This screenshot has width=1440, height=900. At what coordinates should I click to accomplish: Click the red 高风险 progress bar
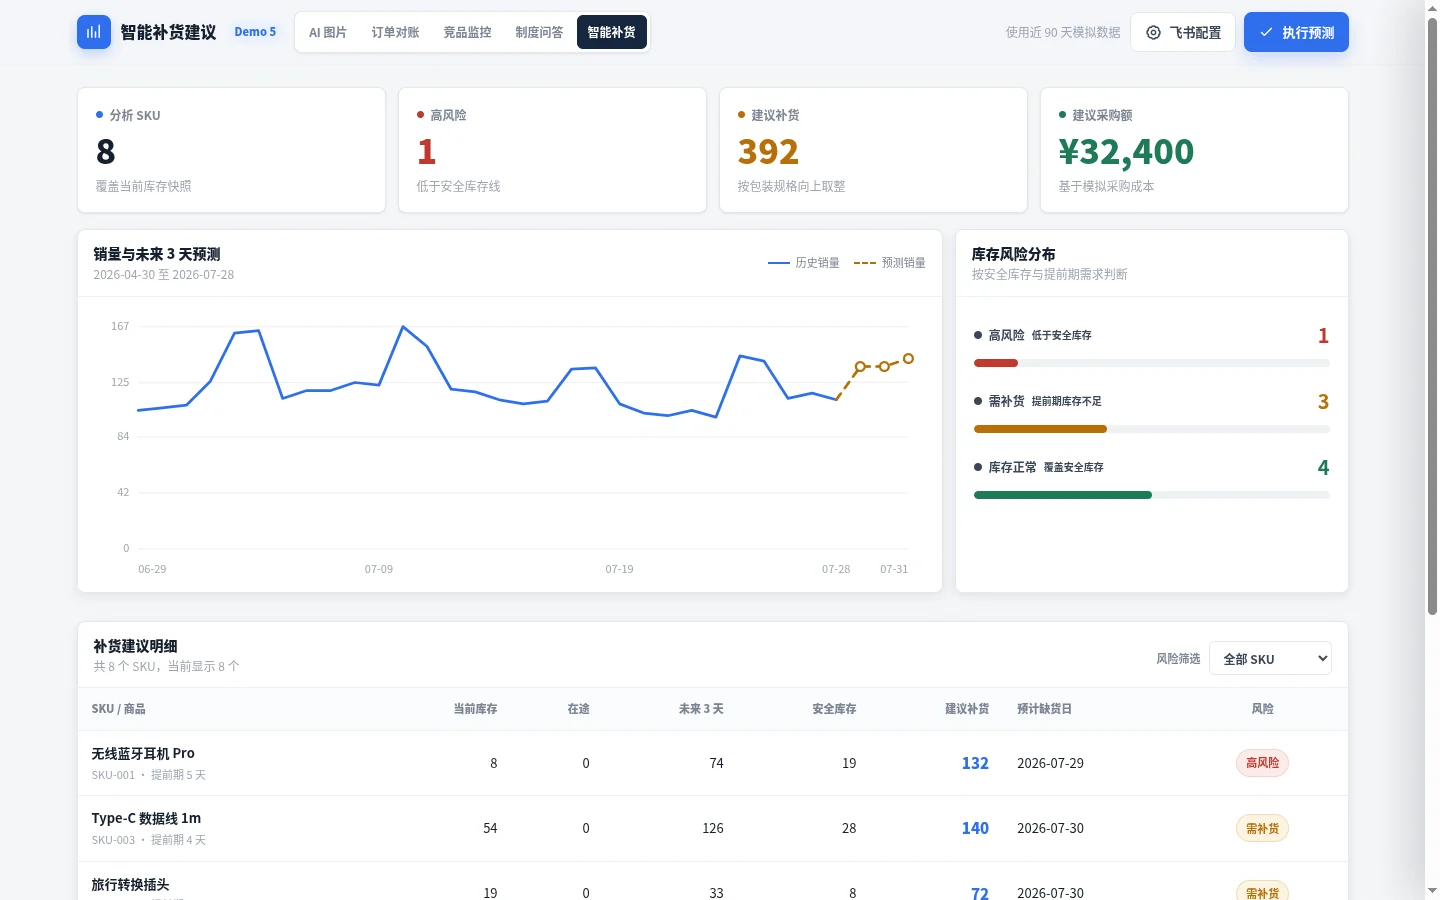[x=996, y=363]
